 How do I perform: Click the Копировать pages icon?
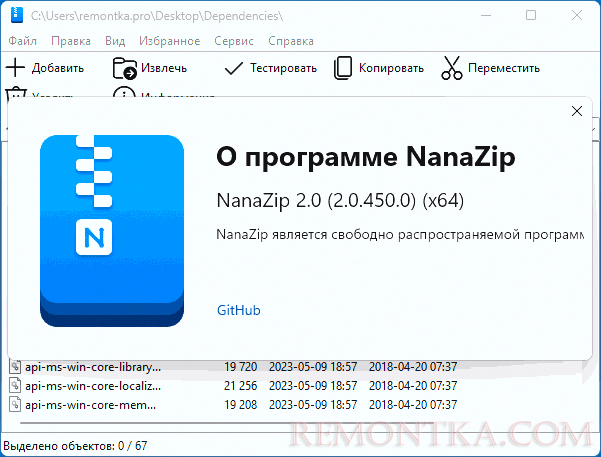pyautogui.click(x=343, y=68)
